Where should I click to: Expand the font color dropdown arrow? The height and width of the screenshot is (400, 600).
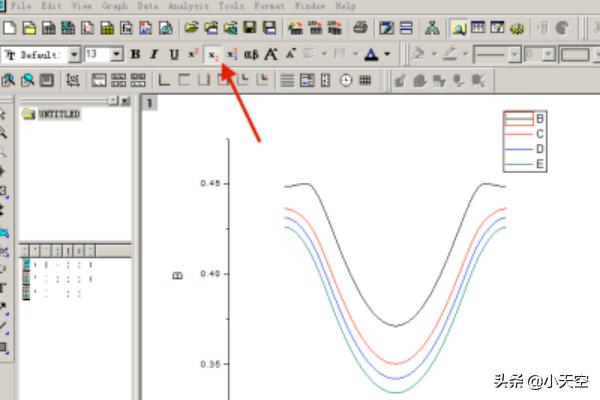coord(387,54)
